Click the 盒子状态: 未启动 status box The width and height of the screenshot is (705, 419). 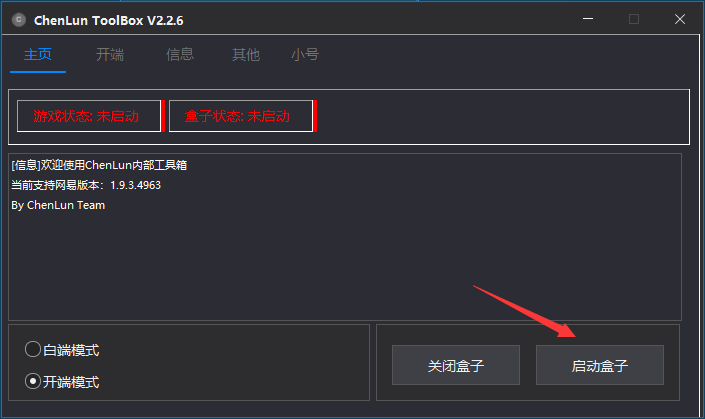243,116
